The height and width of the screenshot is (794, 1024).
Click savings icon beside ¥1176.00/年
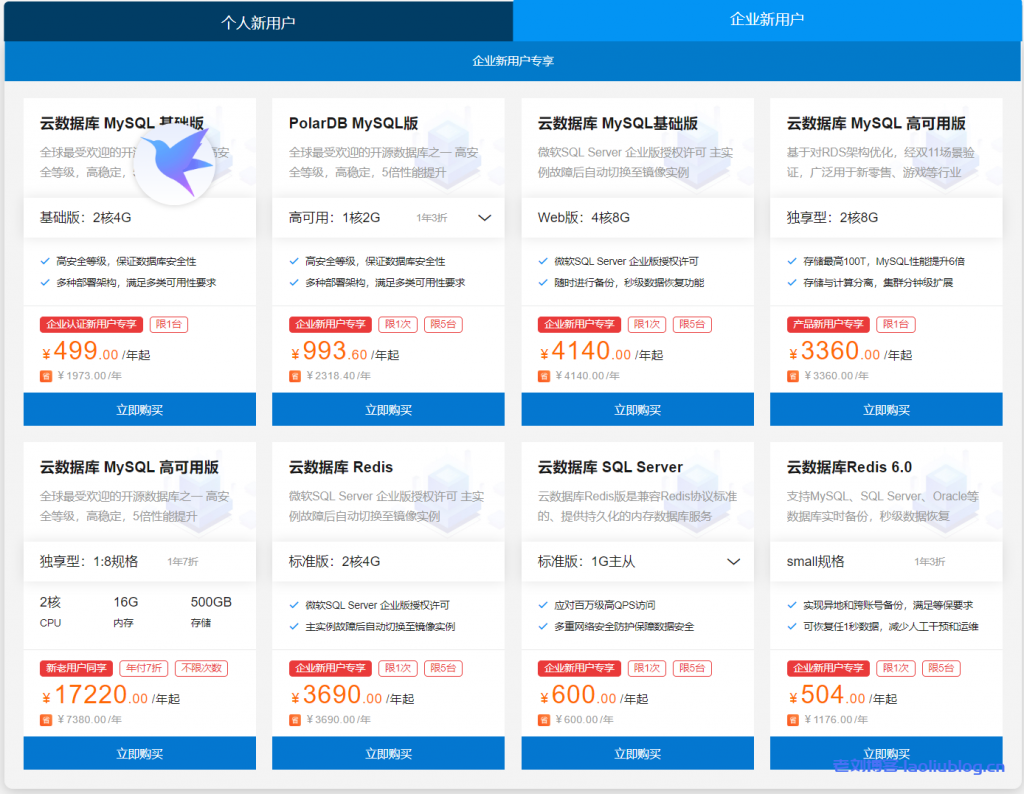(x=793, y=719)
